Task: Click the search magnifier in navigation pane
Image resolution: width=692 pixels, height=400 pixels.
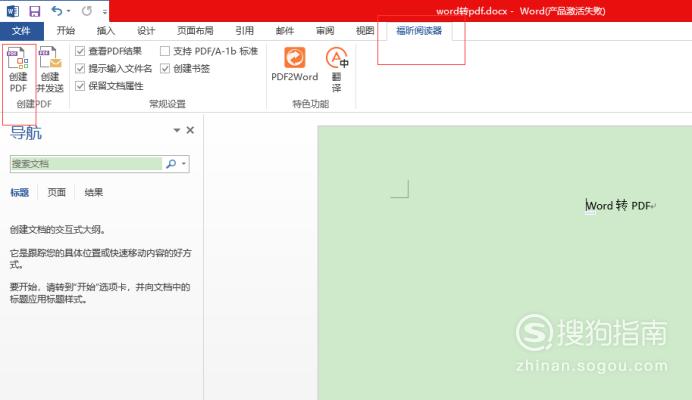Action: [171, 164]
